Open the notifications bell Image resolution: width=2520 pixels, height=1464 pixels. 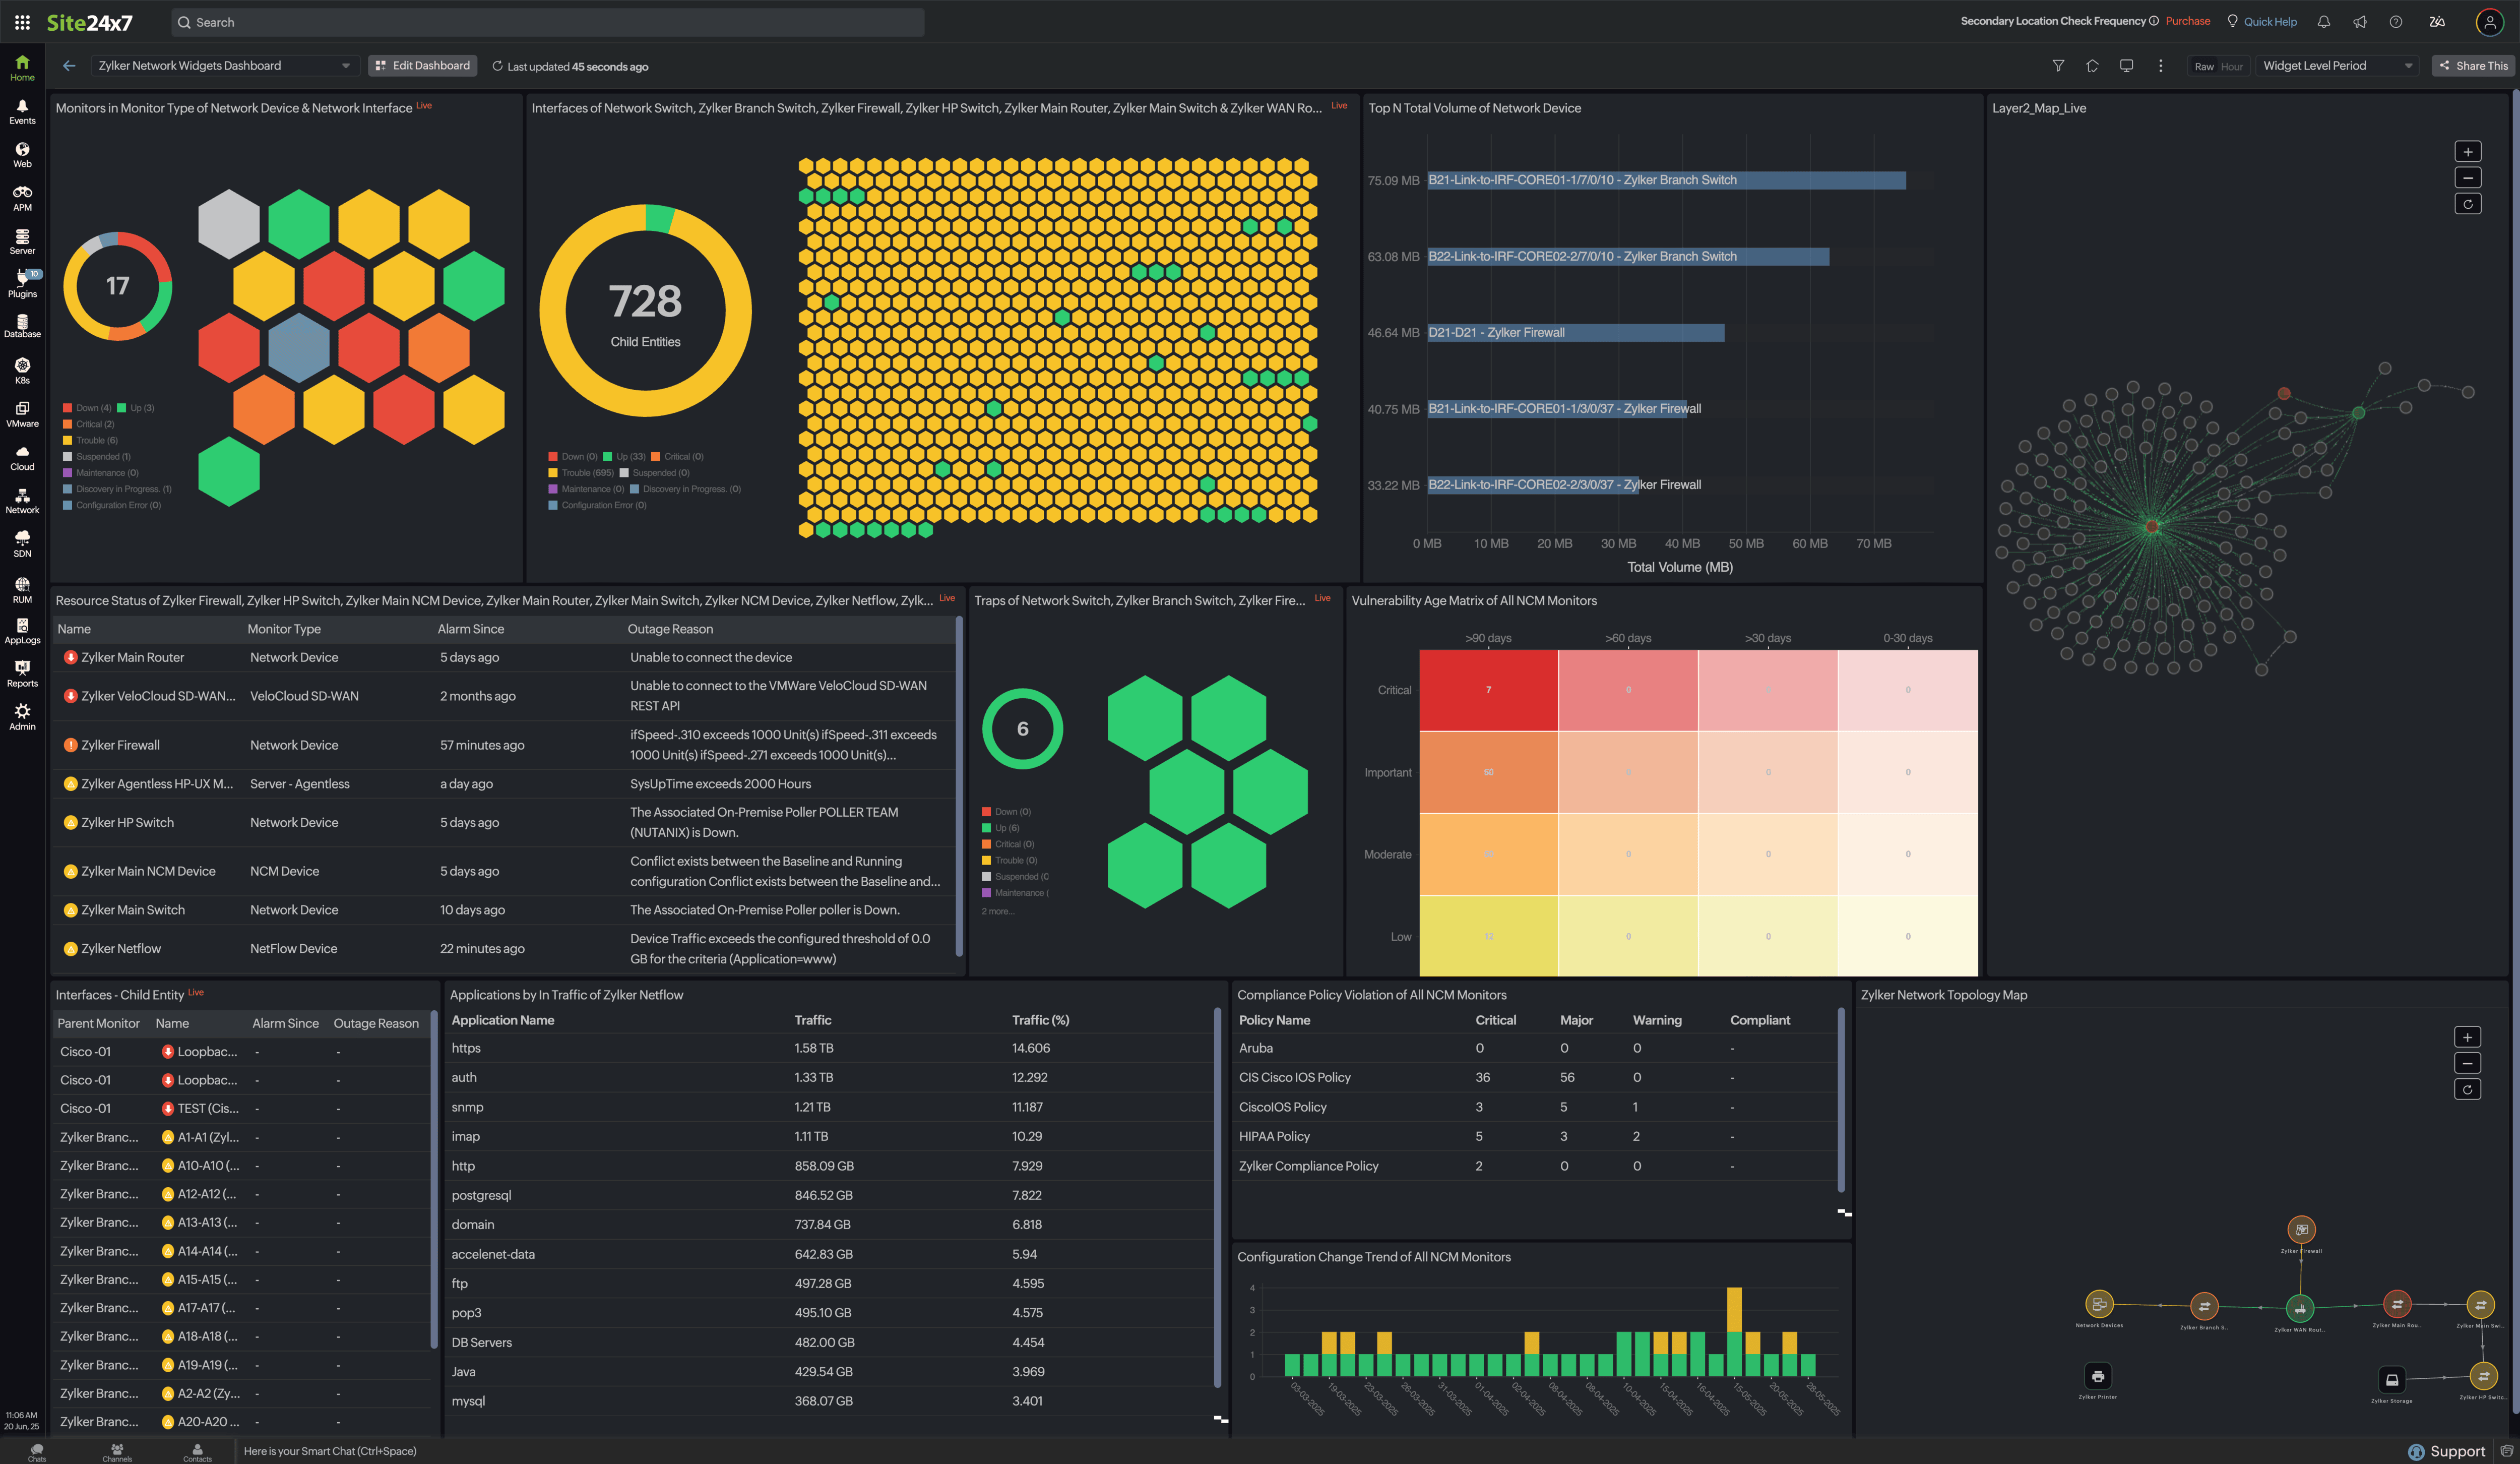pyautogui.click(x=2324, y=21)
